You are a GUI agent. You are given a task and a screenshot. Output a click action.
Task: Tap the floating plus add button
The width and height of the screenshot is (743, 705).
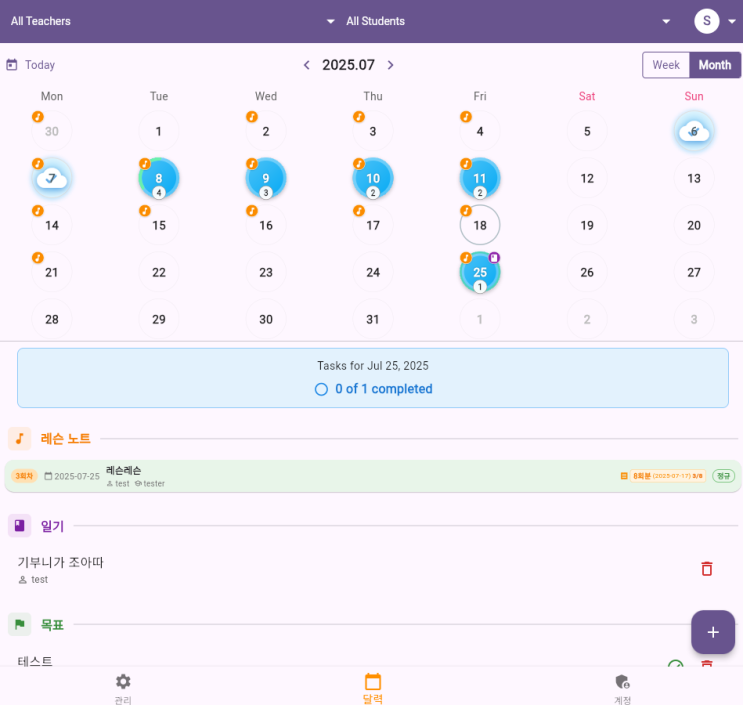[x=713, y=632]
